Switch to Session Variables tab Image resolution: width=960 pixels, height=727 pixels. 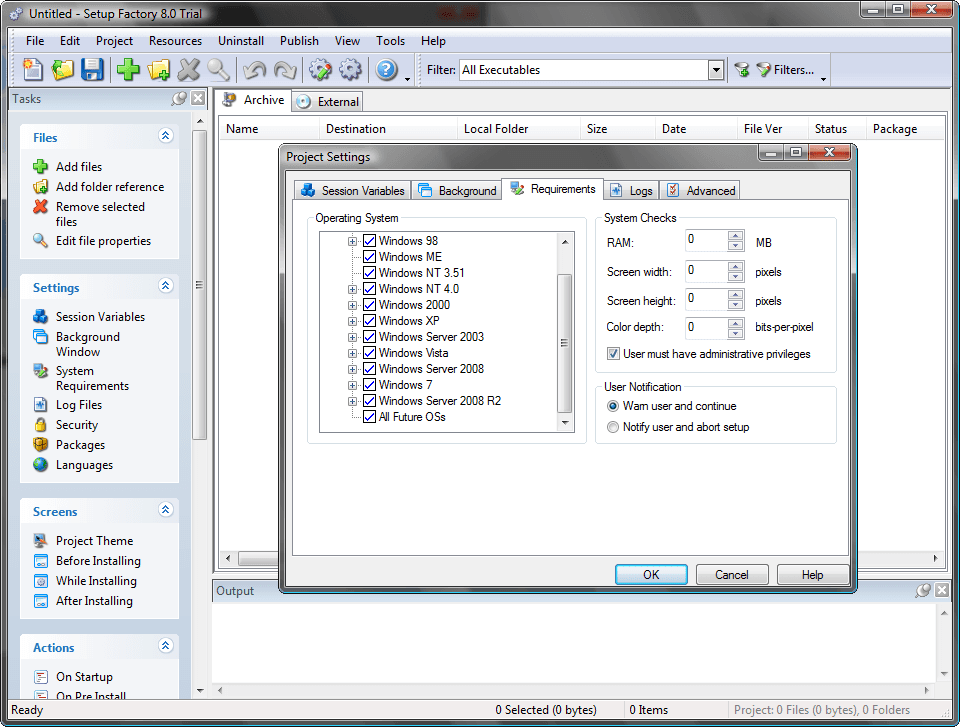353,190
